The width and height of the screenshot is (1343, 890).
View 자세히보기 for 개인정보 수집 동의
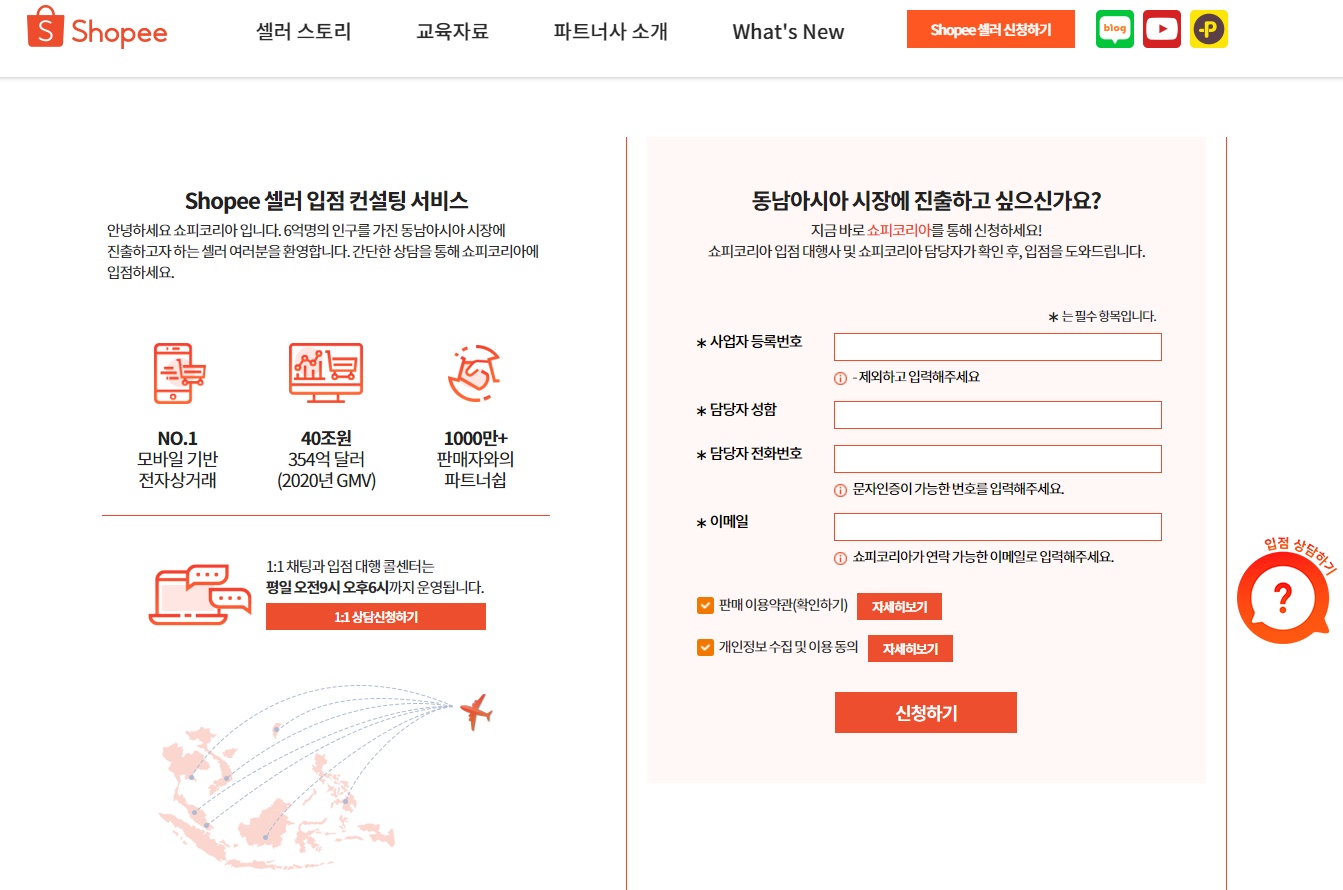coord(910,649)
